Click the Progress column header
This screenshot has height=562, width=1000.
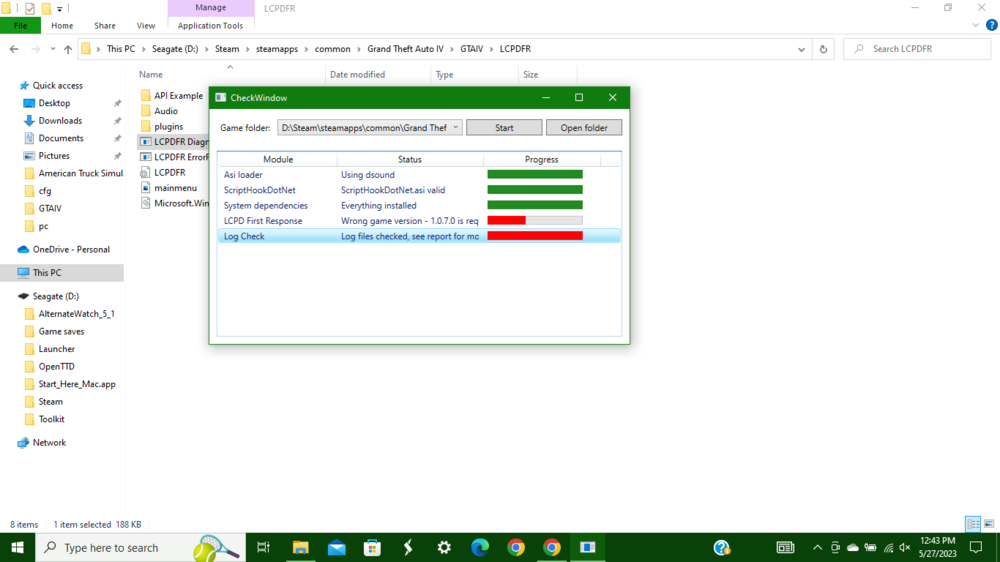click(541, 159)
